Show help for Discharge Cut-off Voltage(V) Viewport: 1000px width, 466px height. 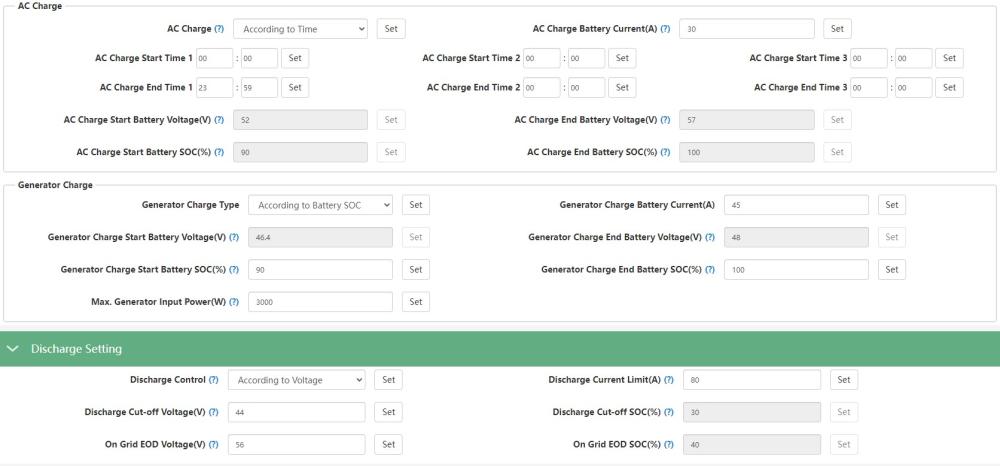click(214, 412)
